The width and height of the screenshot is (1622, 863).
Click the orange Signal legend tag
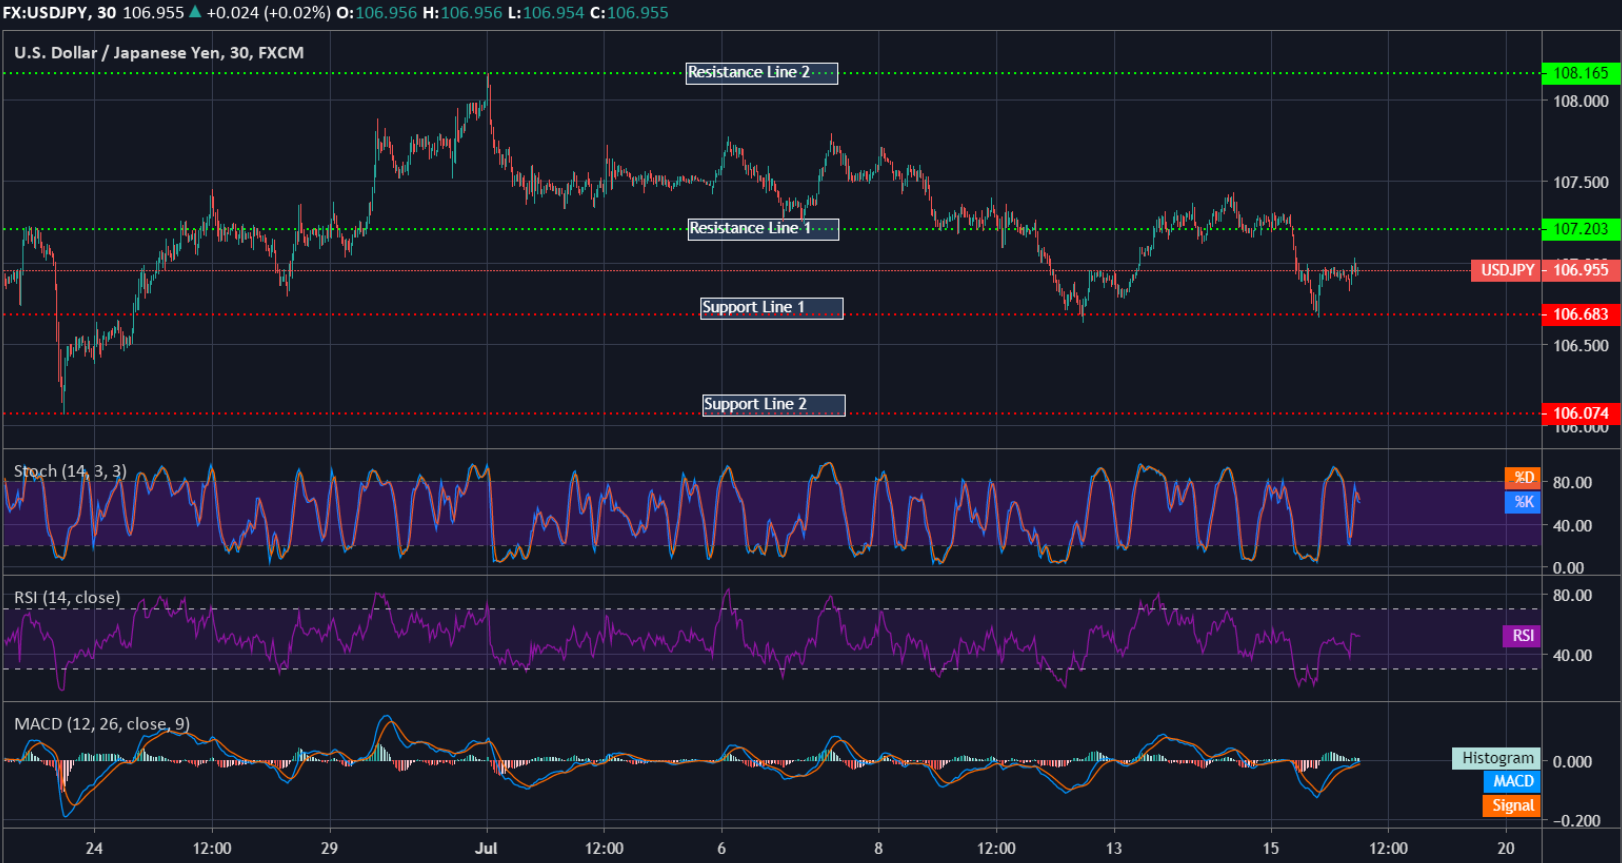coord(1512,805)
